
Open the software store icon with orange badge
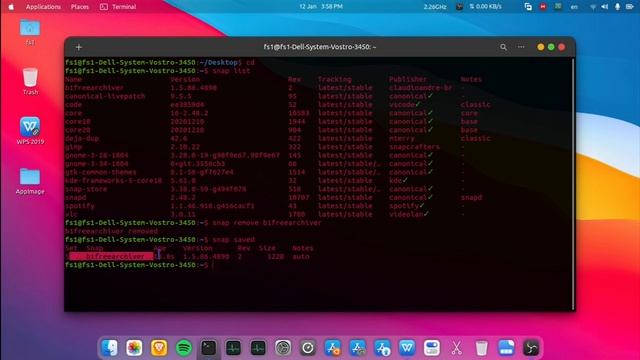333,348
